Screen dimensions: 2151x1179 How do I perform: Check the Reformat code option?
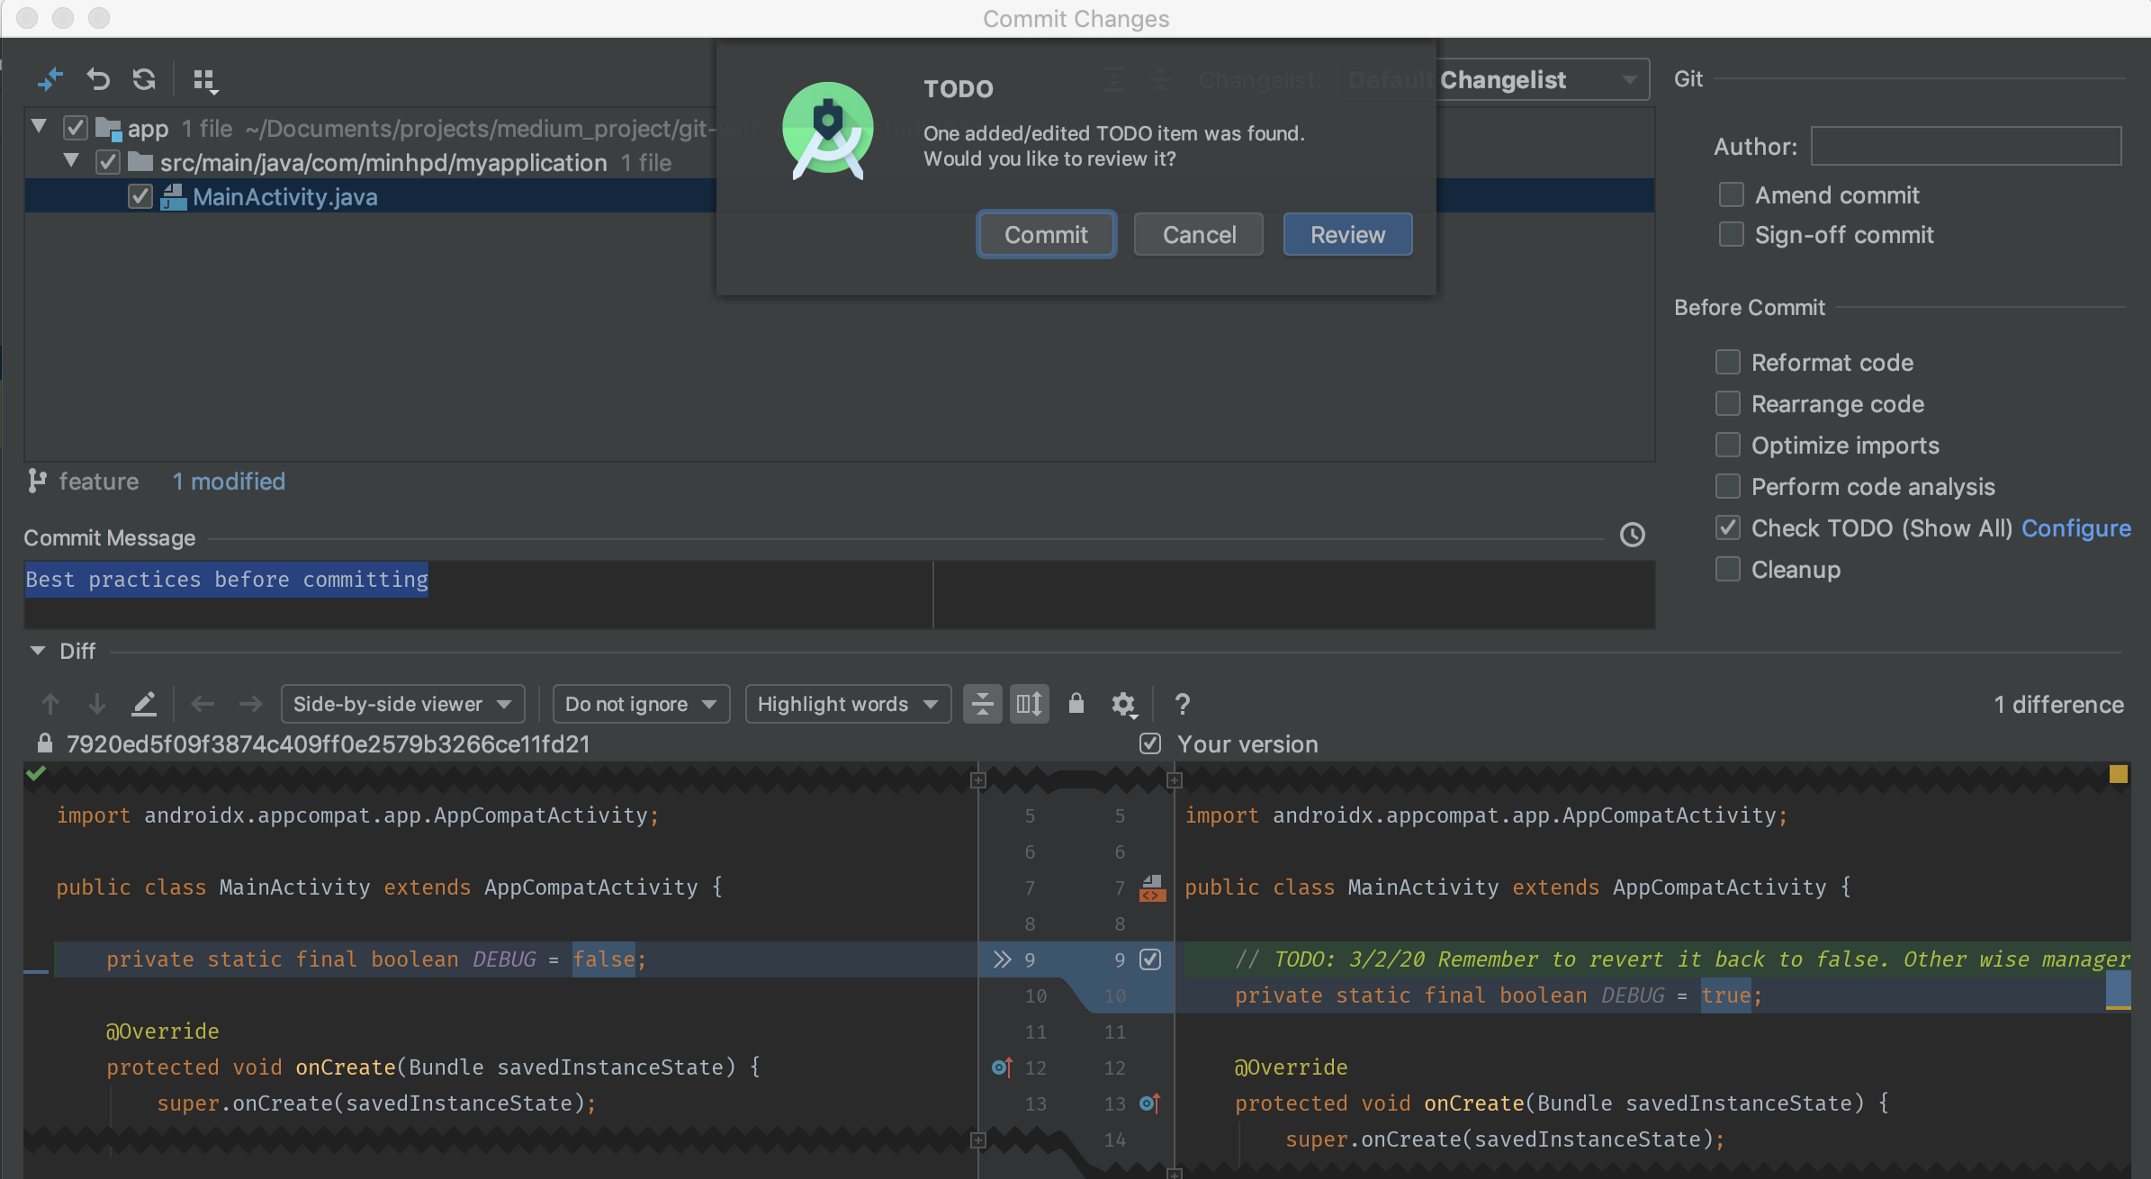pyautogui.click(x=1727, y=362)
